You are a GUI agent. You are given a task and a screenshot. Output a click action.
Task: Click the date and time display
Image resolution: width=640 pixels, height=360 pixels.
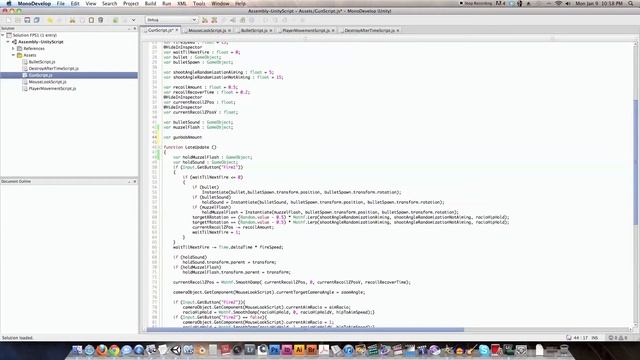pyautogui.click(x=599, y=3)
